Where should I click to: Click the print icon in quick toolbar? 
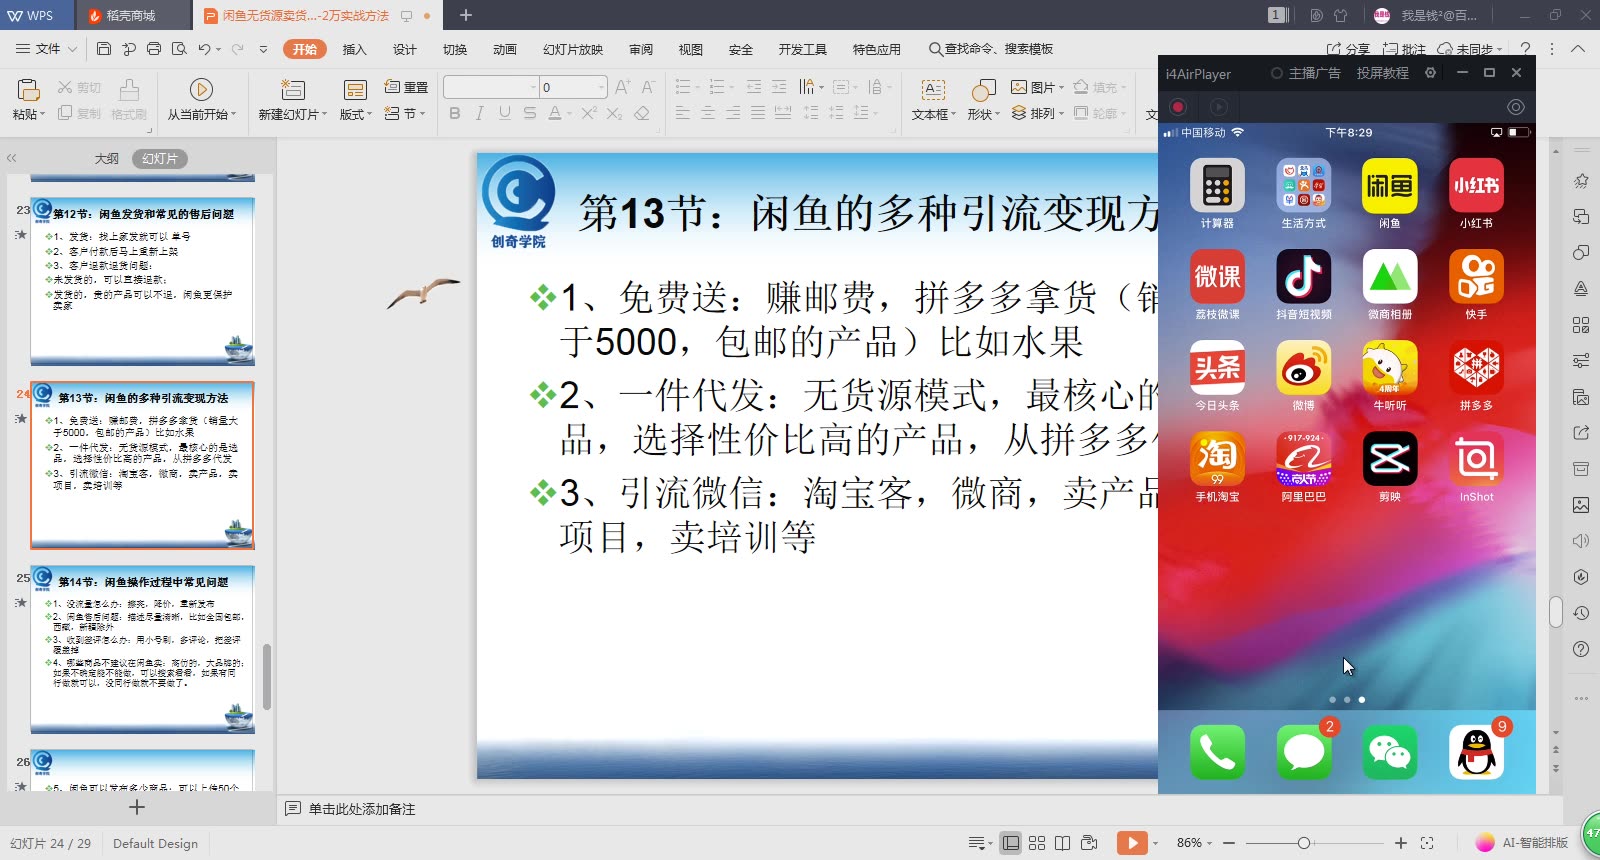[153, 48]
